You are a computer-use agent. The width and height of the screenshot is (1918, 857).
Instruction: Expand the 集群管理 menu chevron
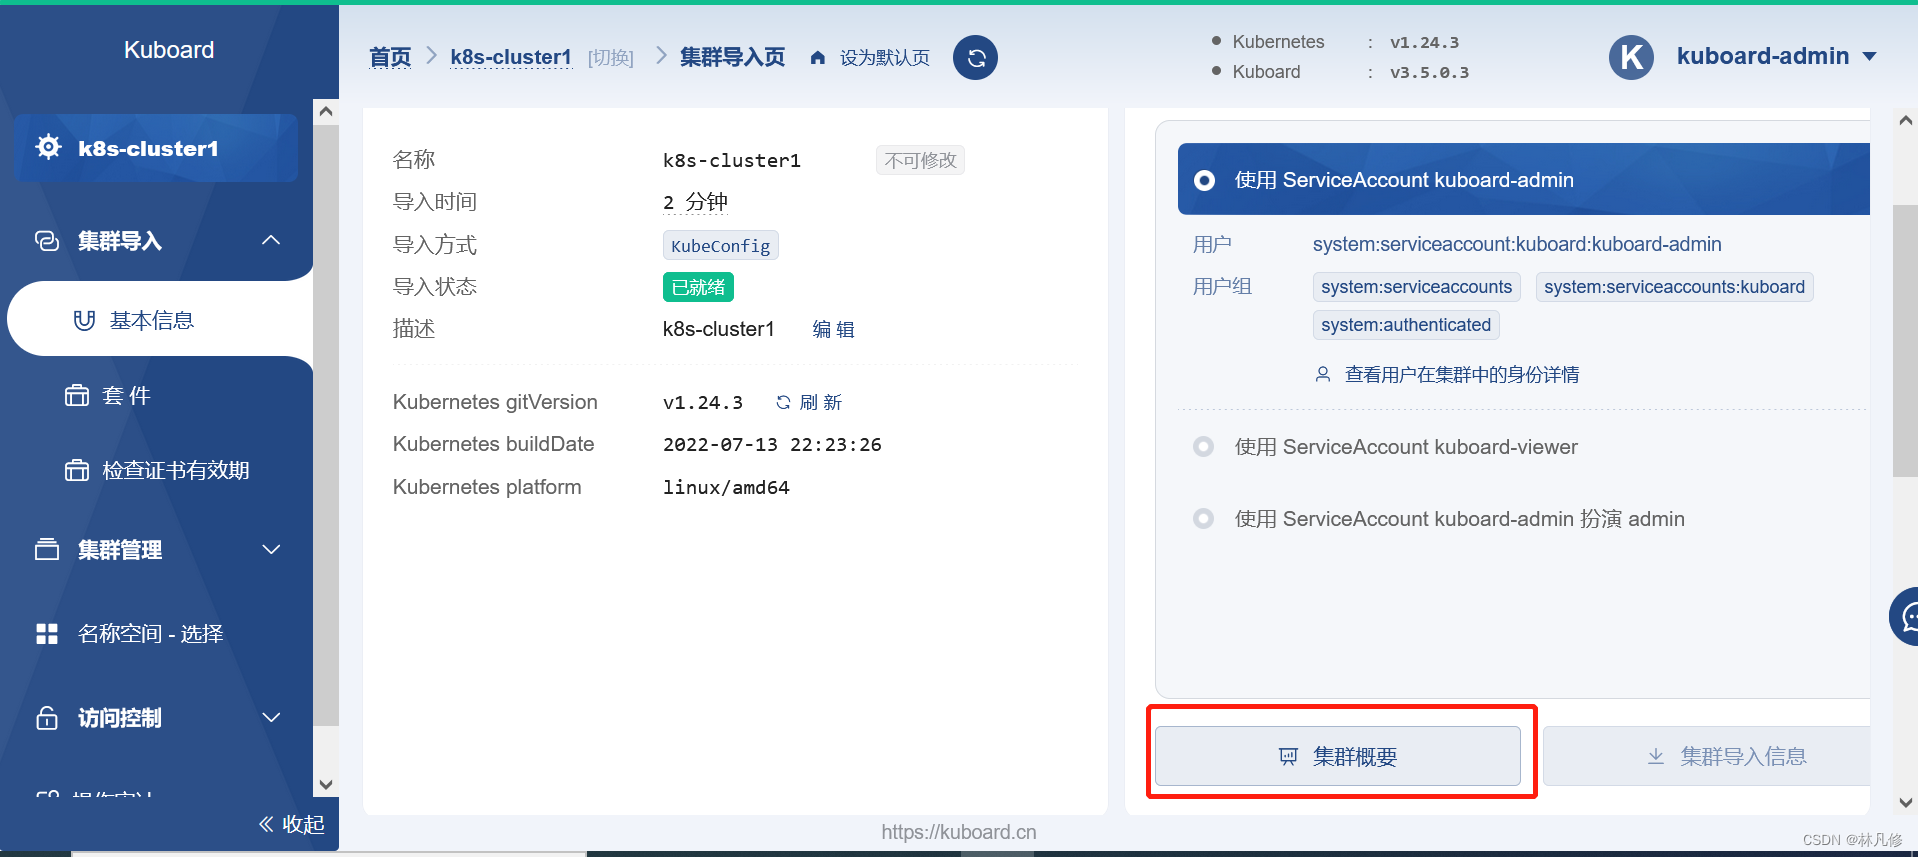pos(271,549)
